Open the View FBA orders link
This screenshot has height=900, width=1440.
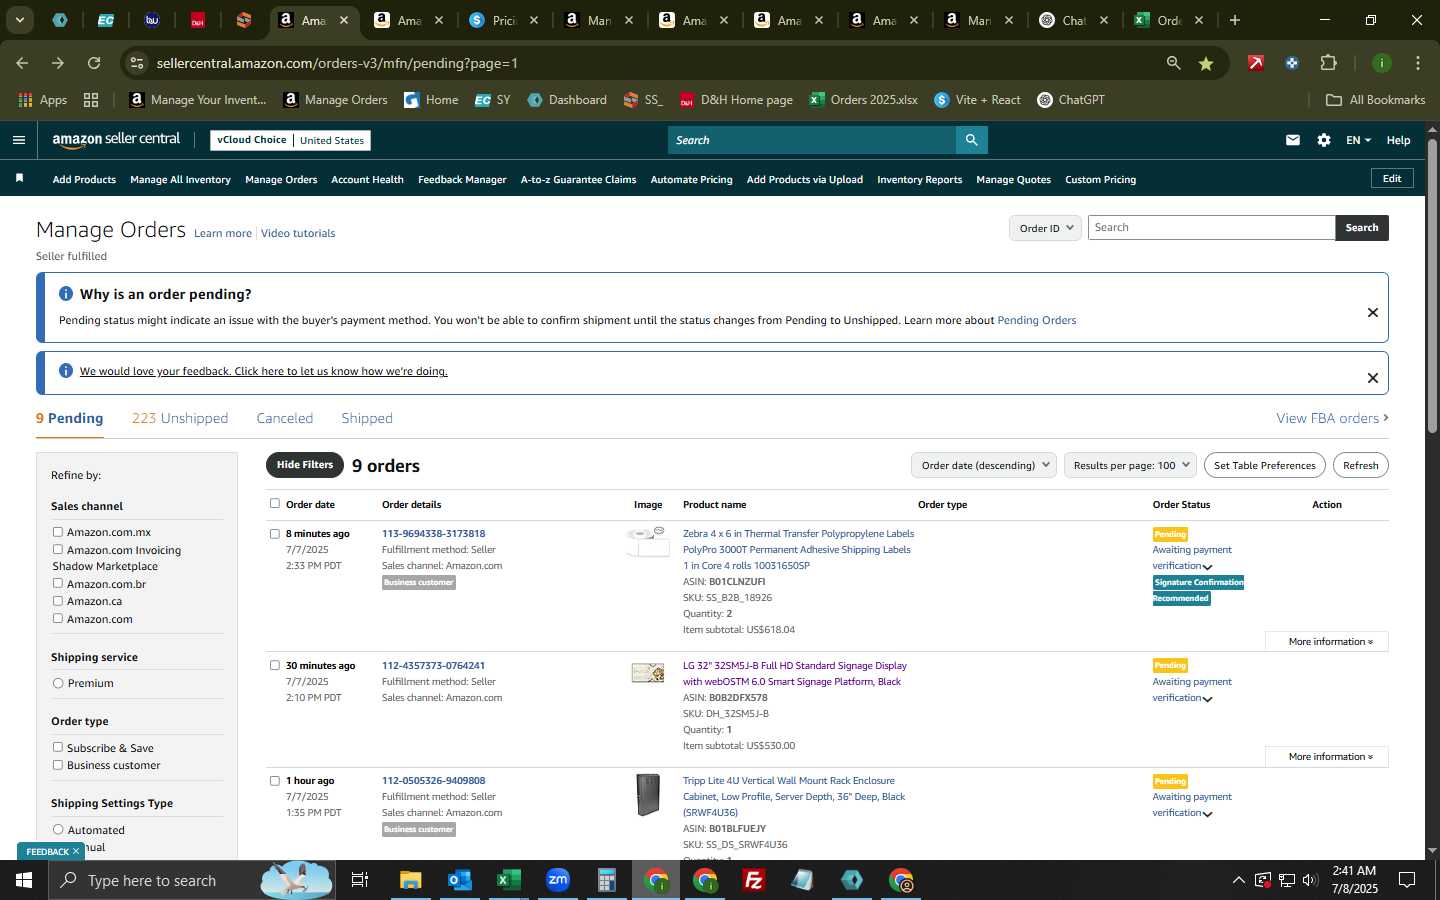1332,418
